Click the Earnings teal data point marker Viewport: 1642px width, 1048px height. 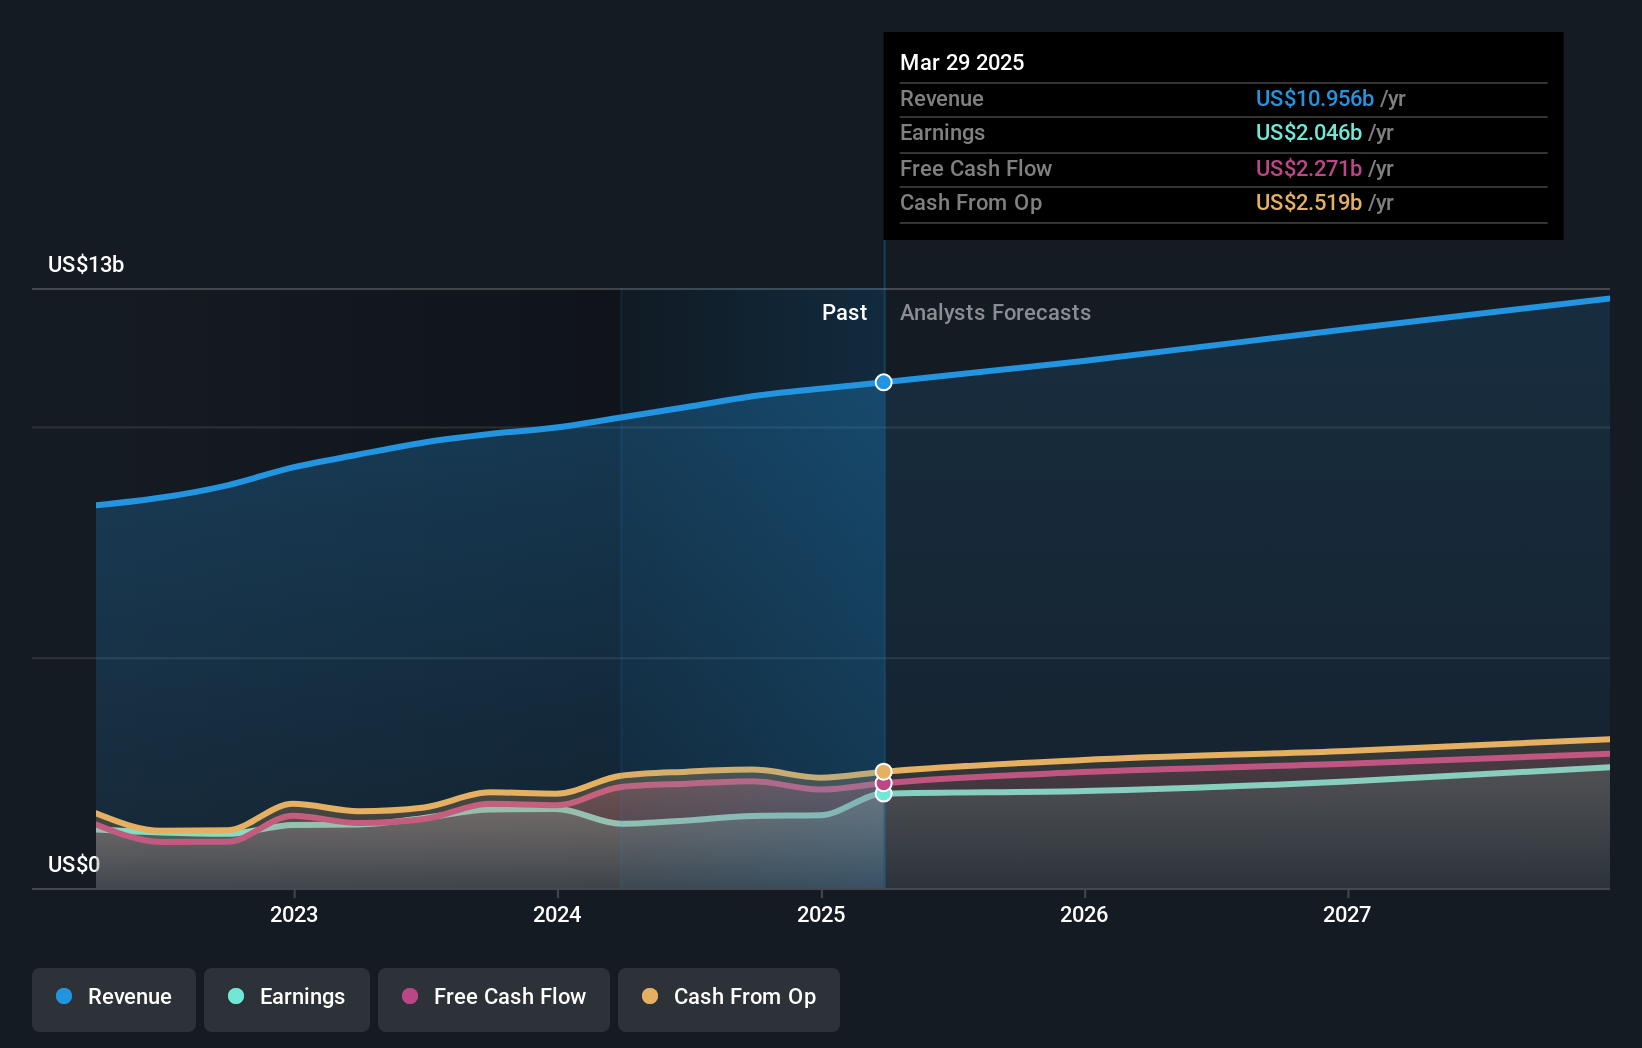884,794
